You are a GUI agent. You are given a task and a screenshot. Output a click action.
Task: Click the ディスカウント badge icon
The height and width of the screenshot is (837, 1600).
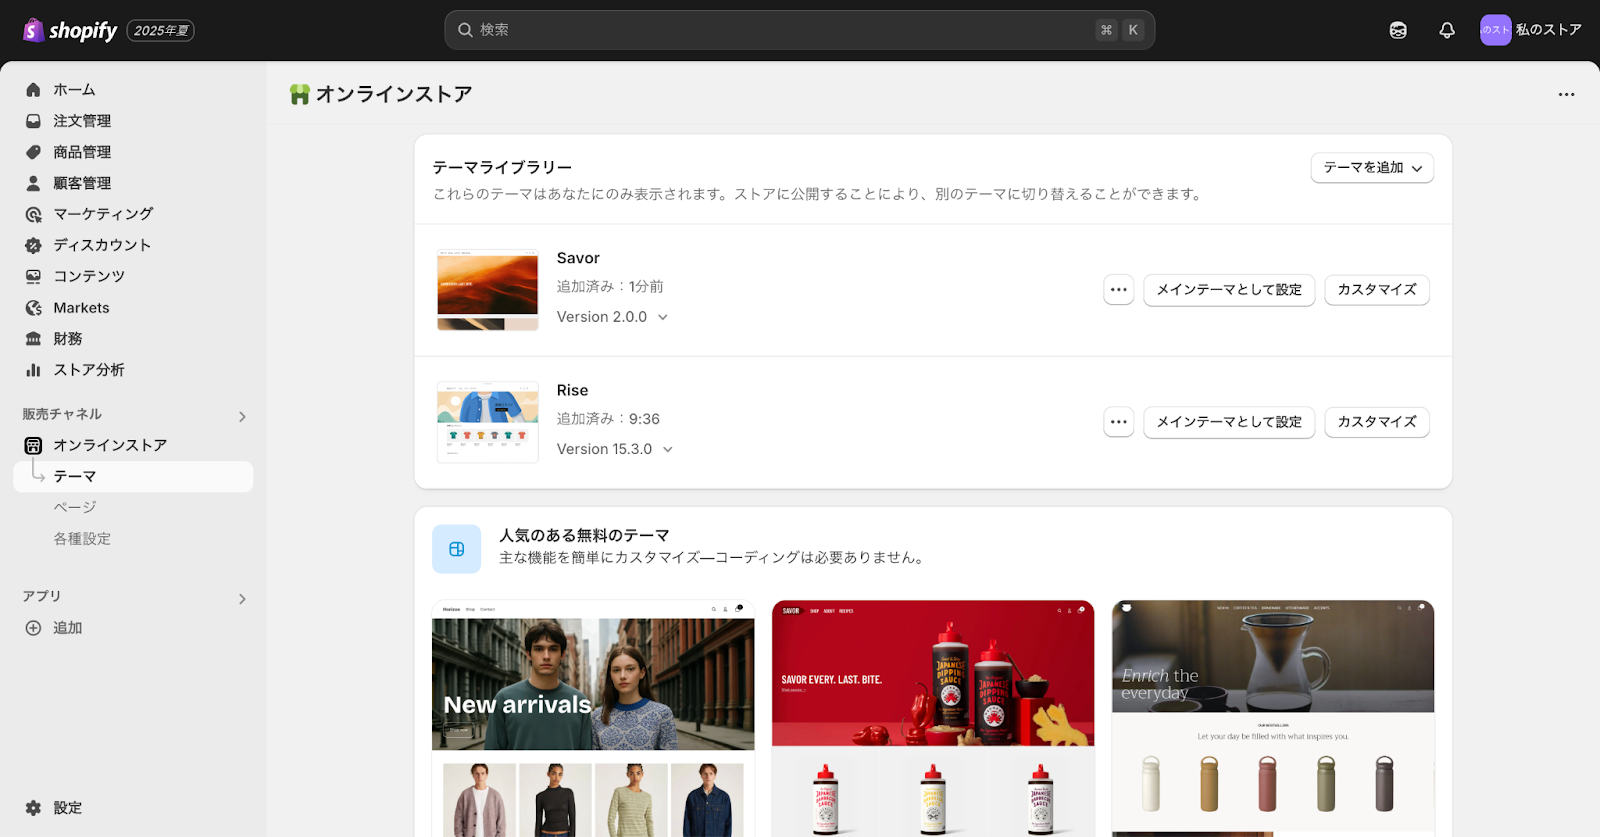click(33, 245)
